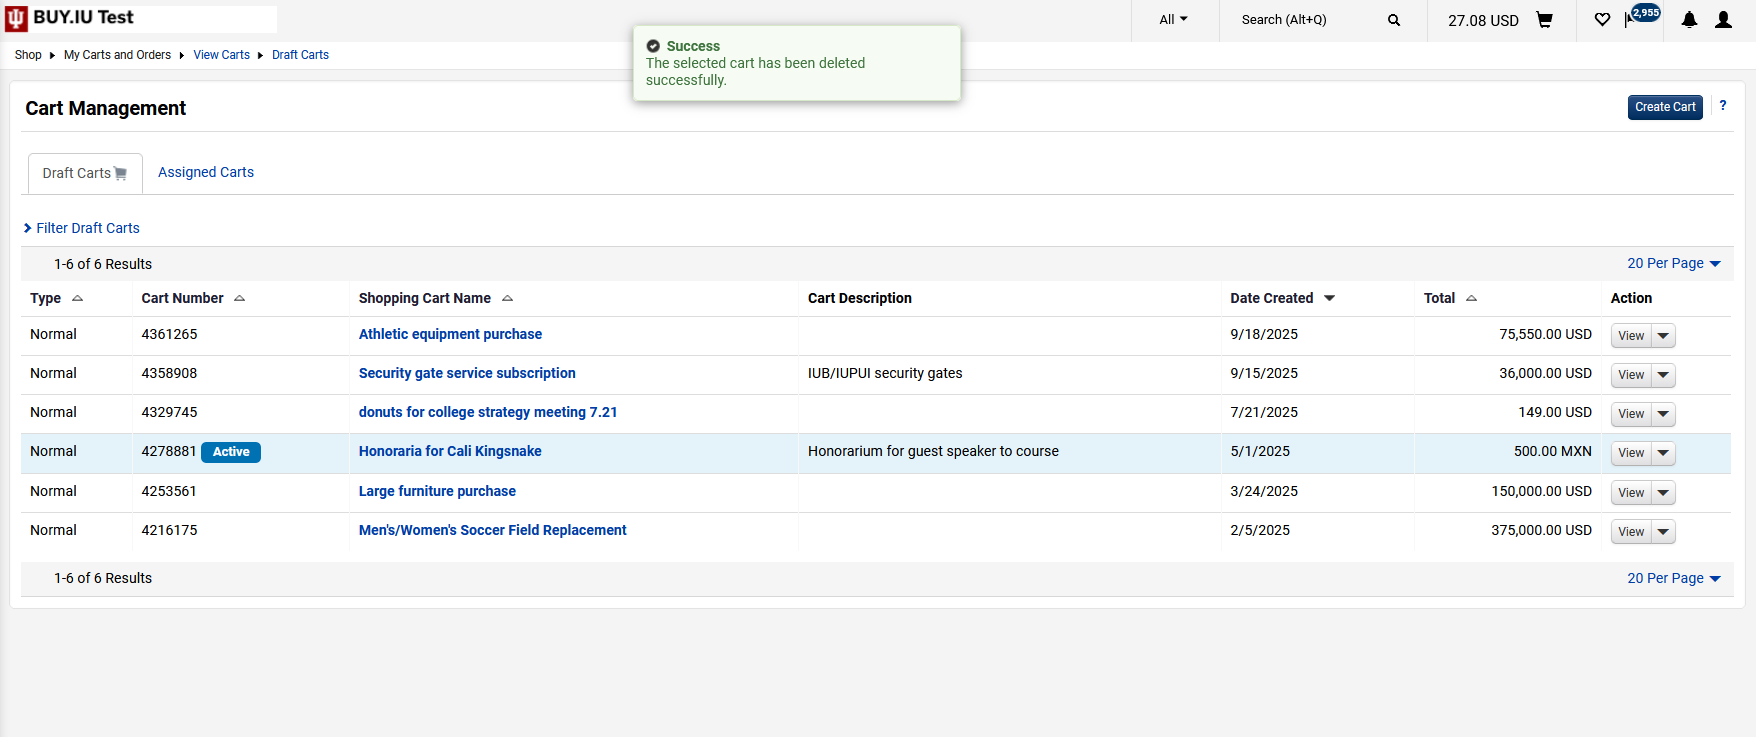The height and width of the screenshot is (737, 1756).
Task: Open the All search category dropdown
Action: 1173,20
